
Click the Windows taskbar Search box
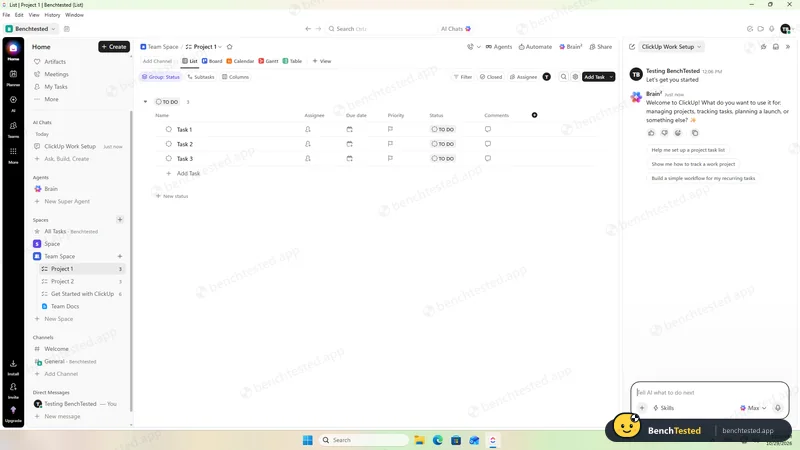click(x=363, y=440)
